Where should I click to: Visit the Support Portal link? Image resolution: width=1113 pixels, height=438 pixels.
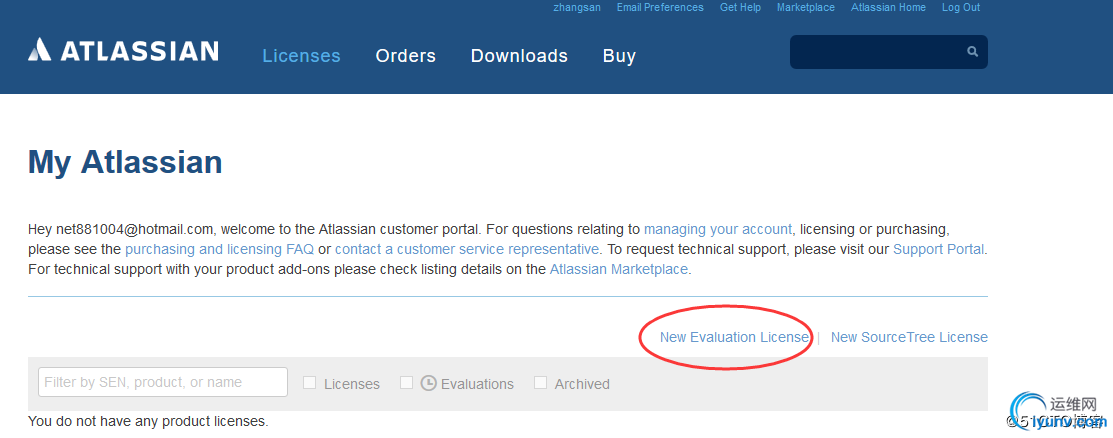(x=938, y=249)
